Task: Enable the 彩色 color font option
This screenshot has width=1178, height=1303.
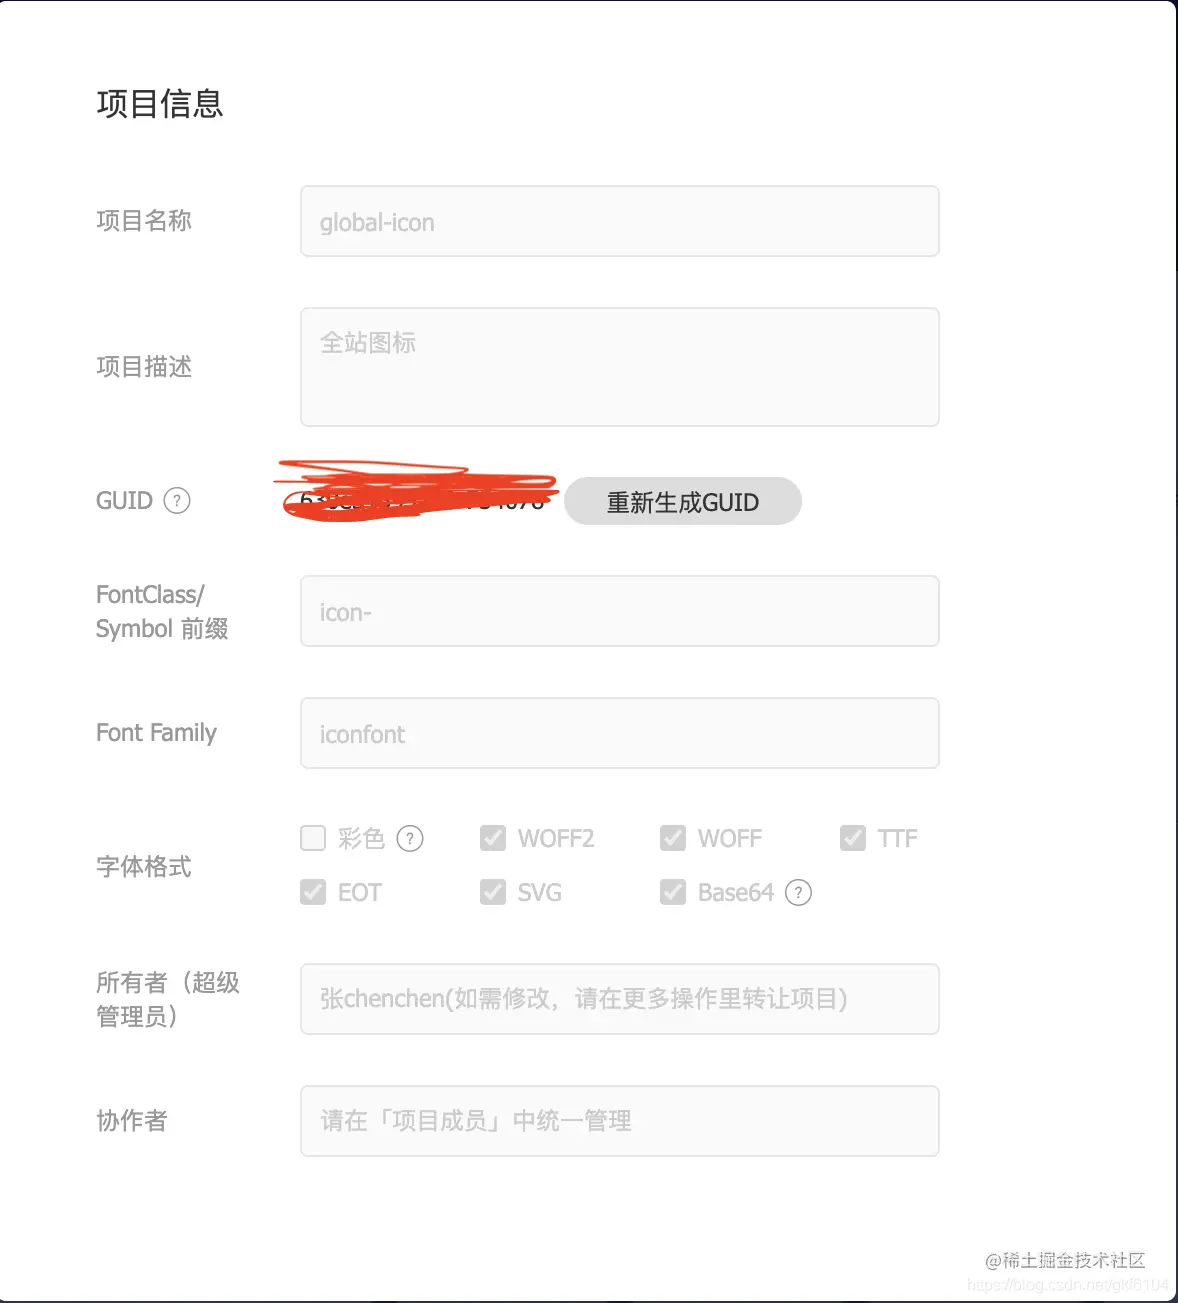Action: point(313,838)
